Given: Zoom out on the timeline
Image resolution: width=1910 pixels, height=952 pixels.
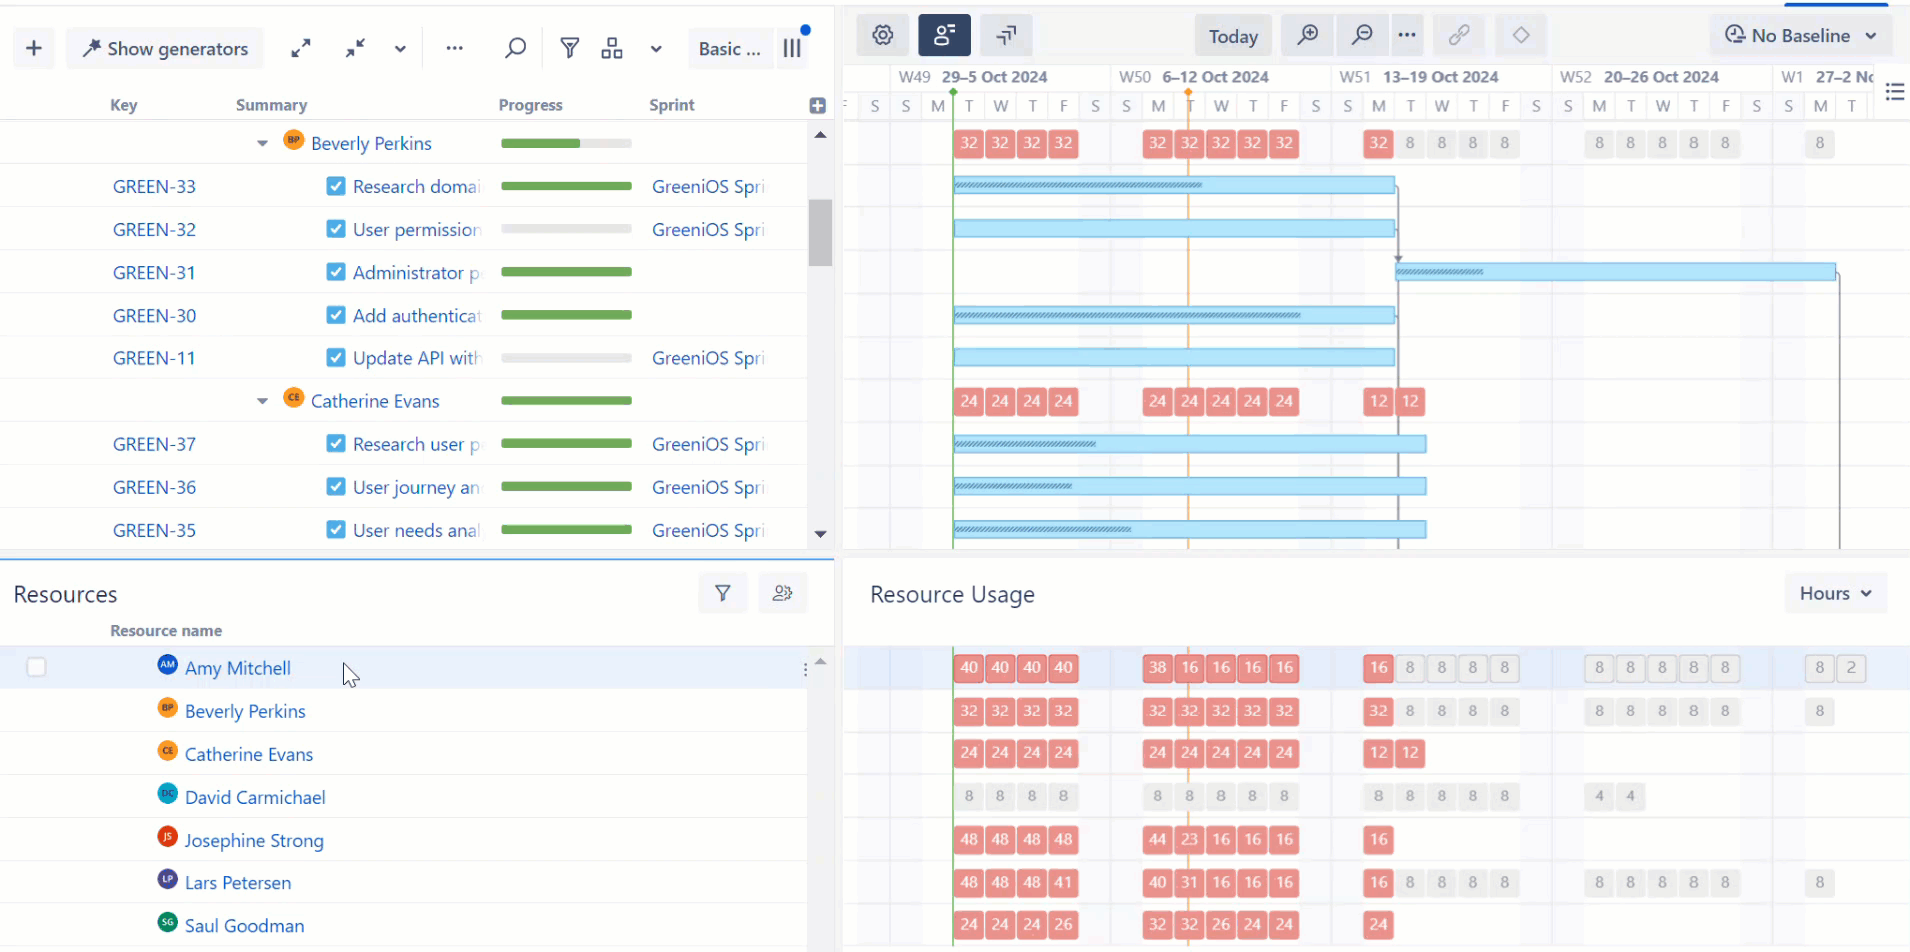Looking at the screenshot, I should 1362,35.
